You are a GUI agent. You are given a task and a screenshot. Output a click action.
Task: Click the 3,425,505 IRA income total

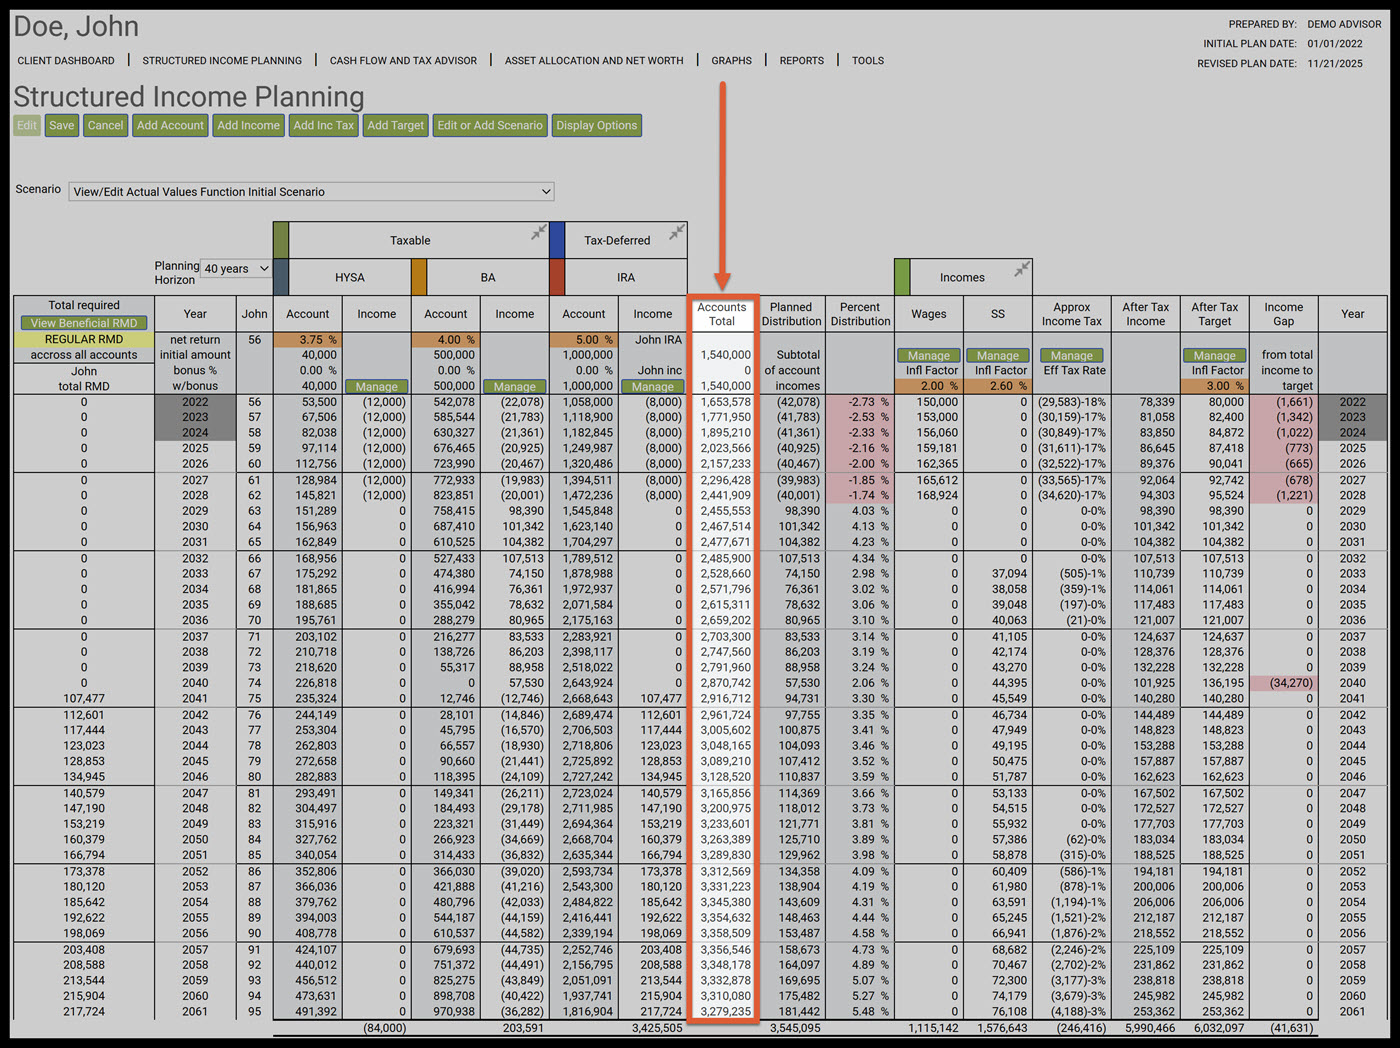click(656, 1028)
